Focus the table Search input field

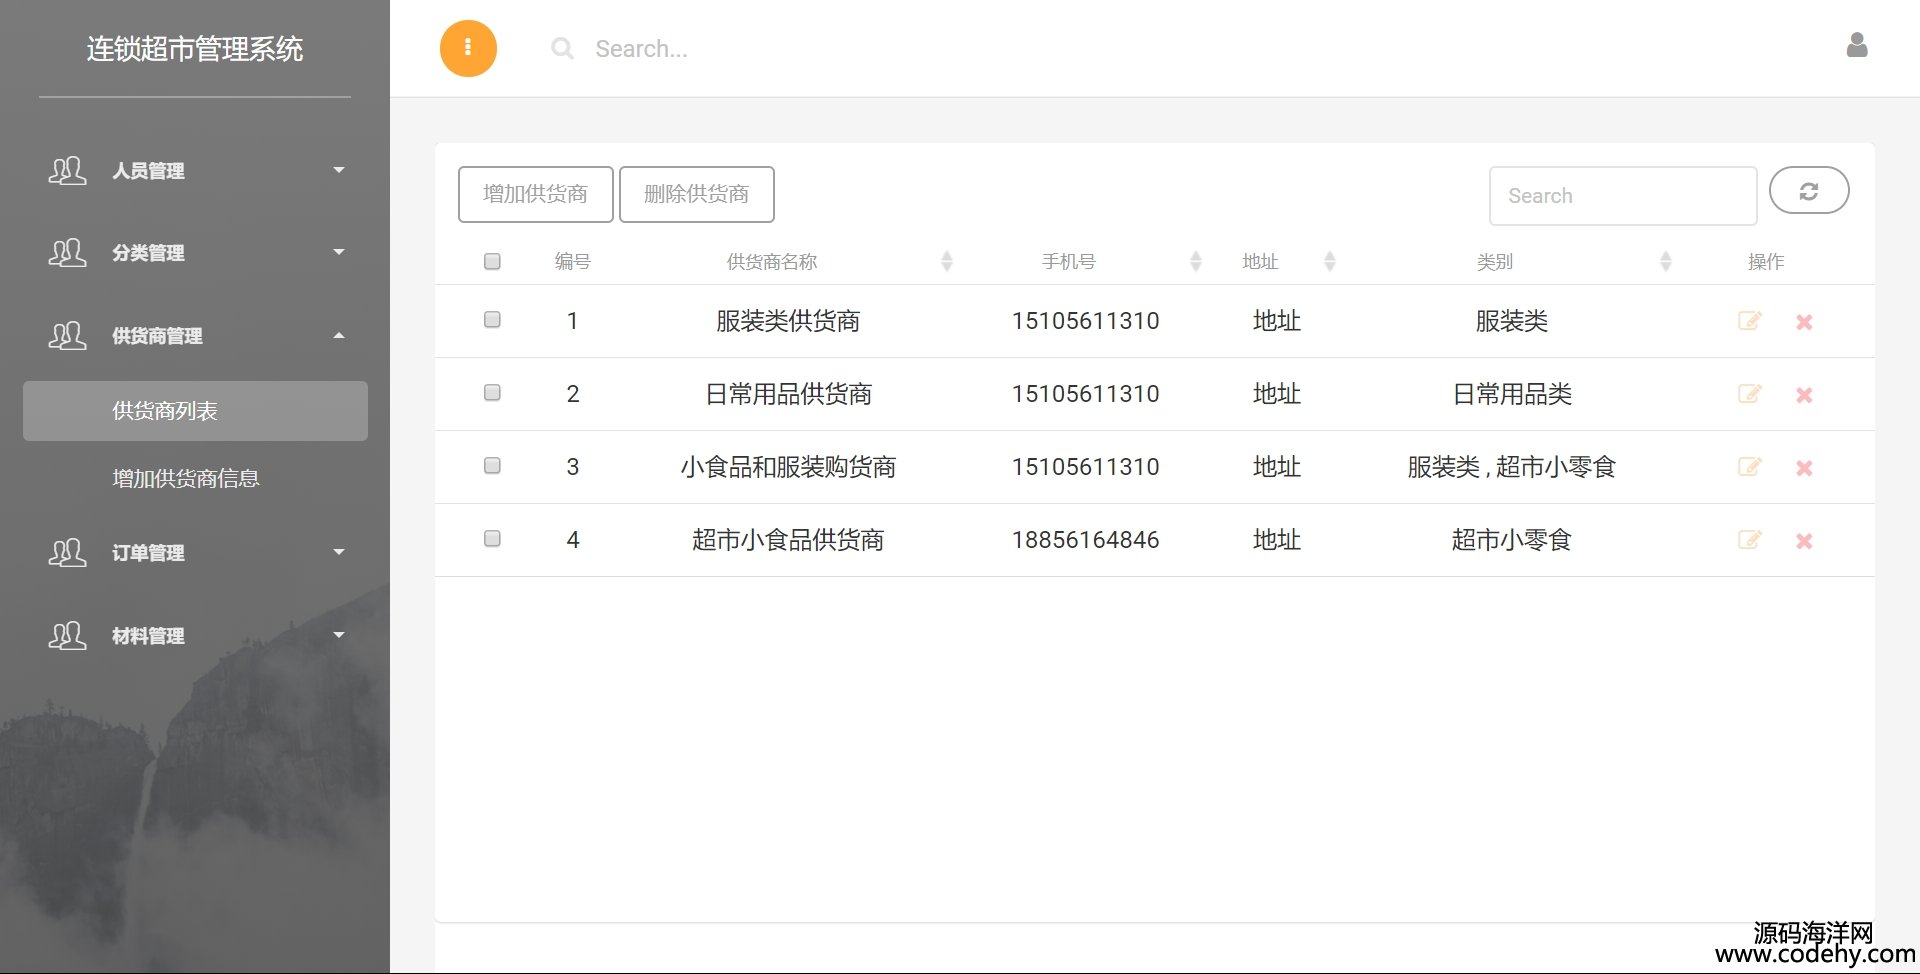[1621, 196]
